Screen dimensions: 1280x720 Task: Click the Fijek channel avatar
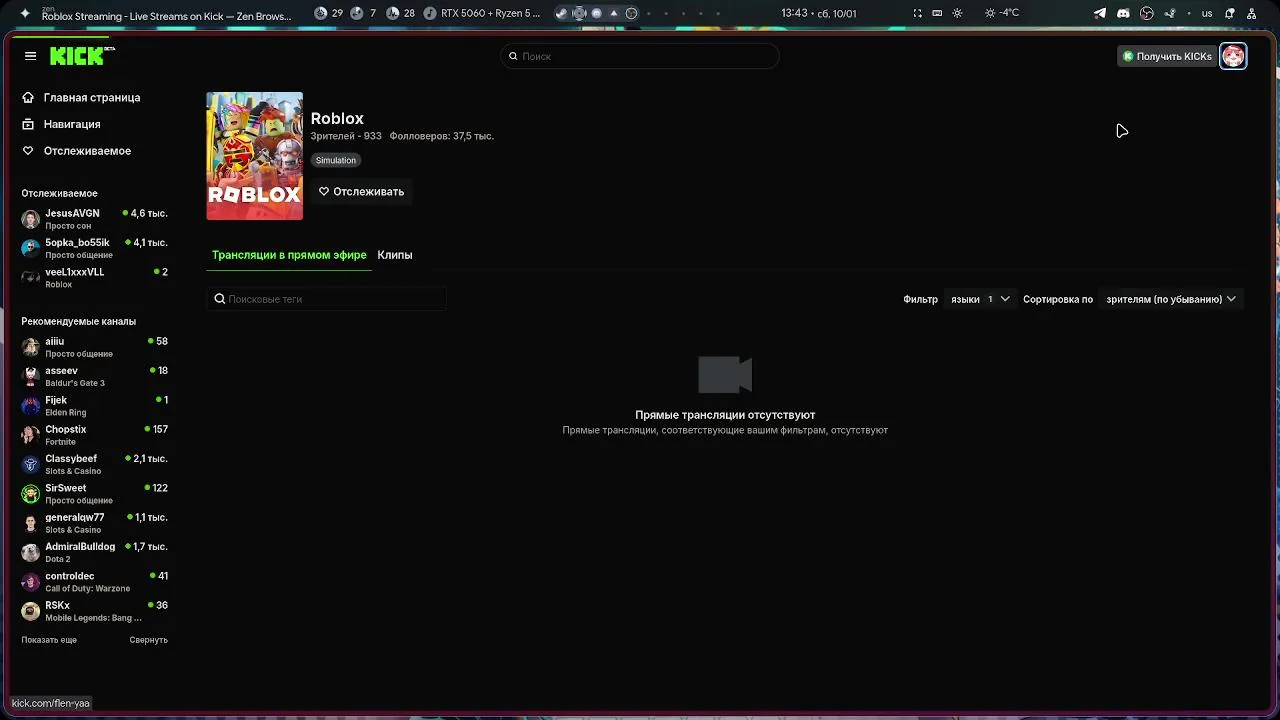[x=31, y=406]
